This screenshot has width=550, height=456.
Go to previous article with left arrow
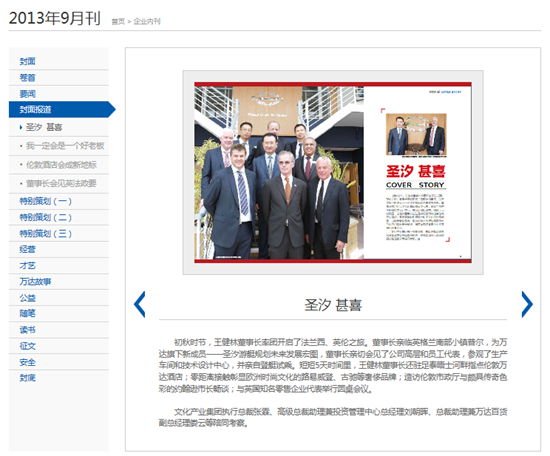140,304
